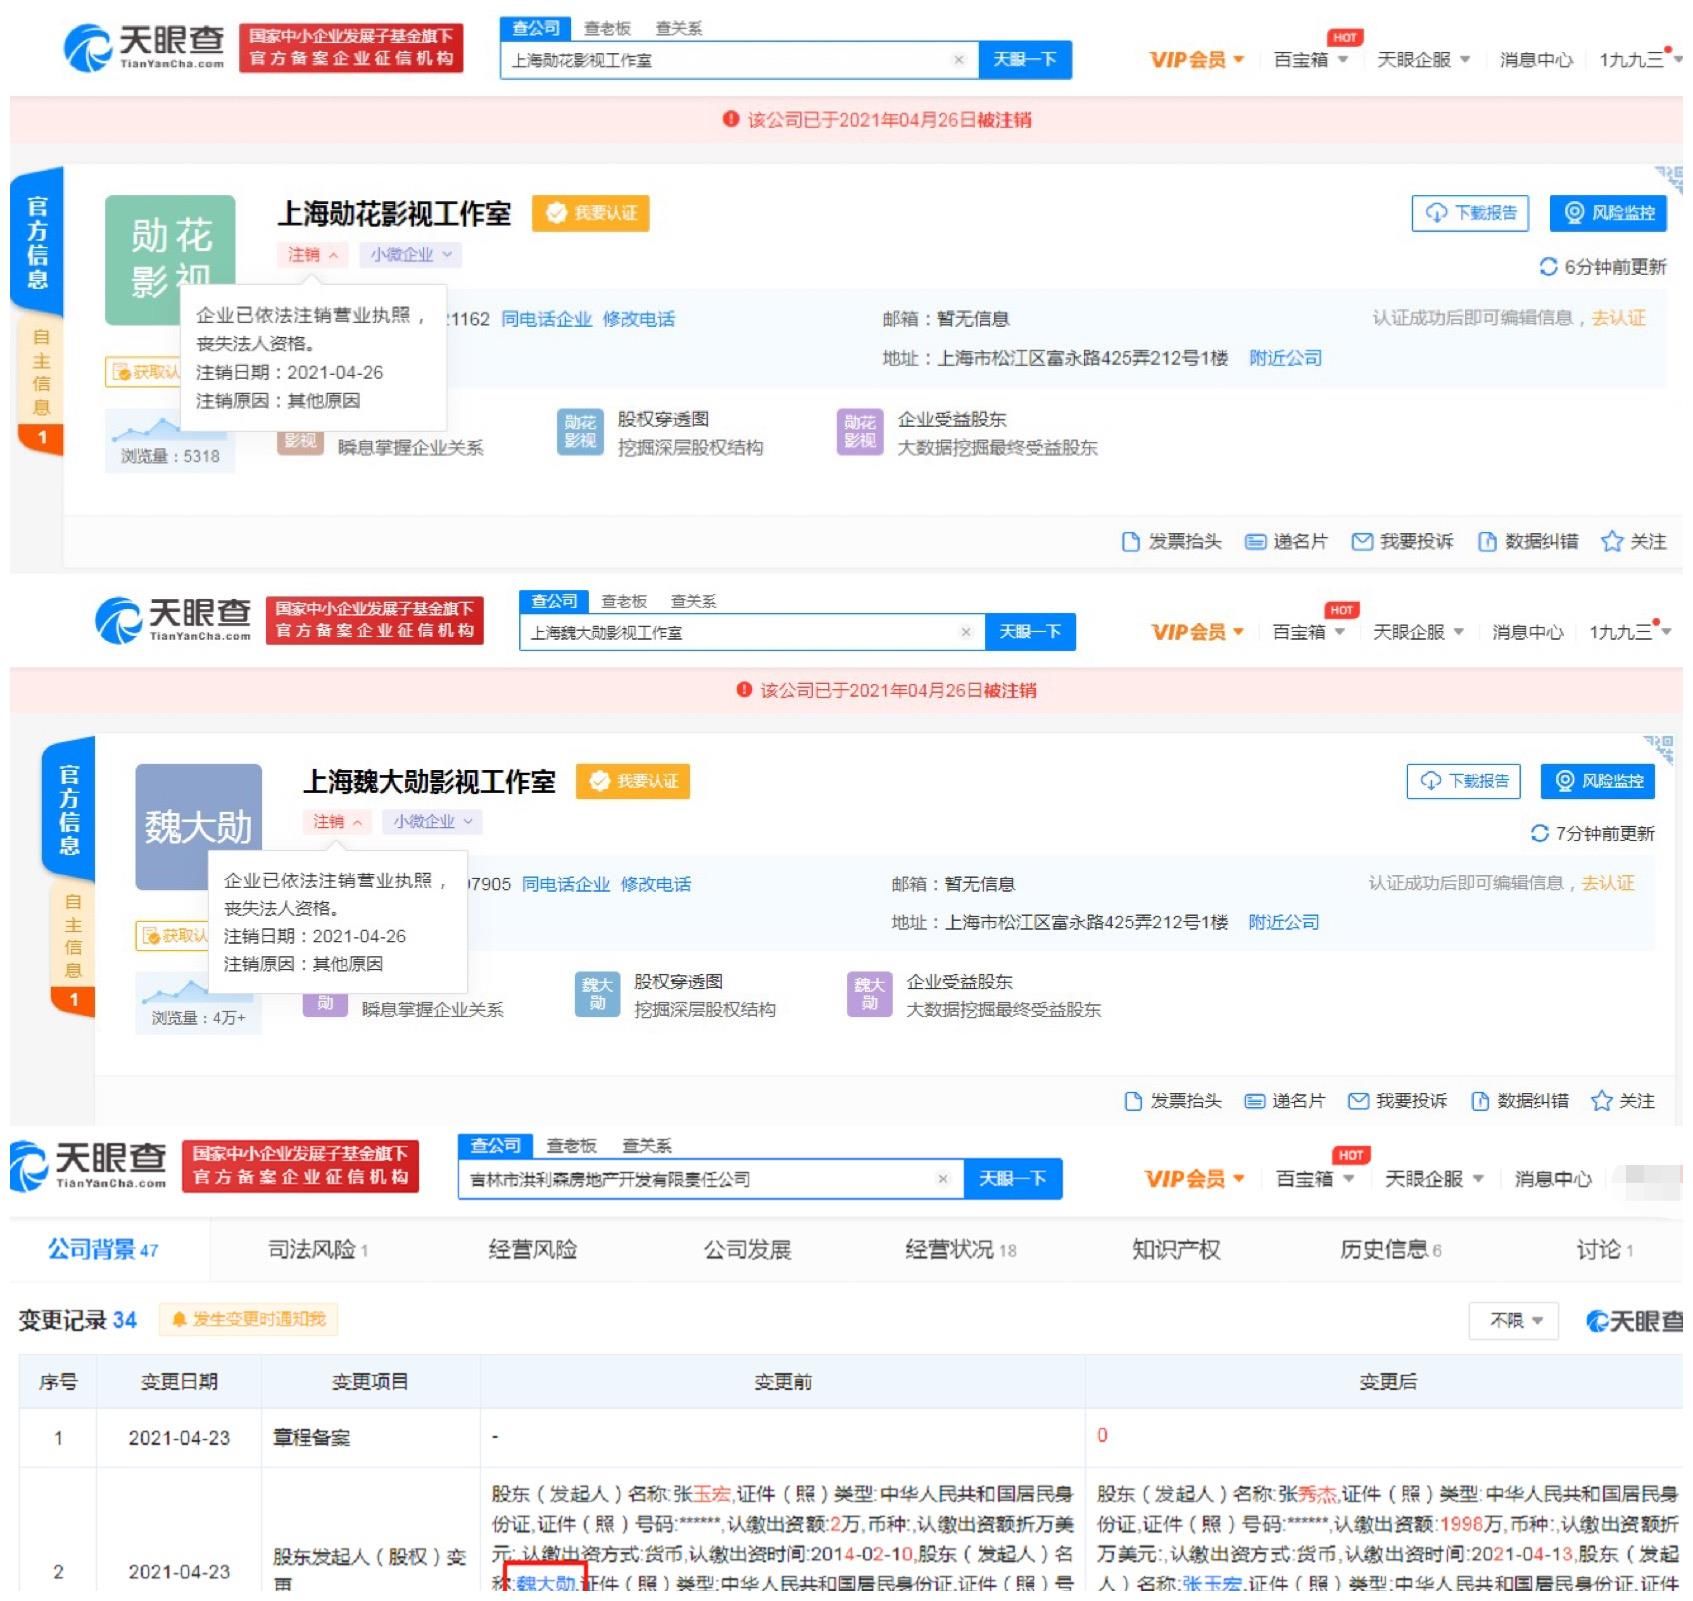This screenshot has height=1601, width=1693.
Task: Click 天眼一下 beside 上海魏大勋影视工作室 search
Action: click(1030, 632)
